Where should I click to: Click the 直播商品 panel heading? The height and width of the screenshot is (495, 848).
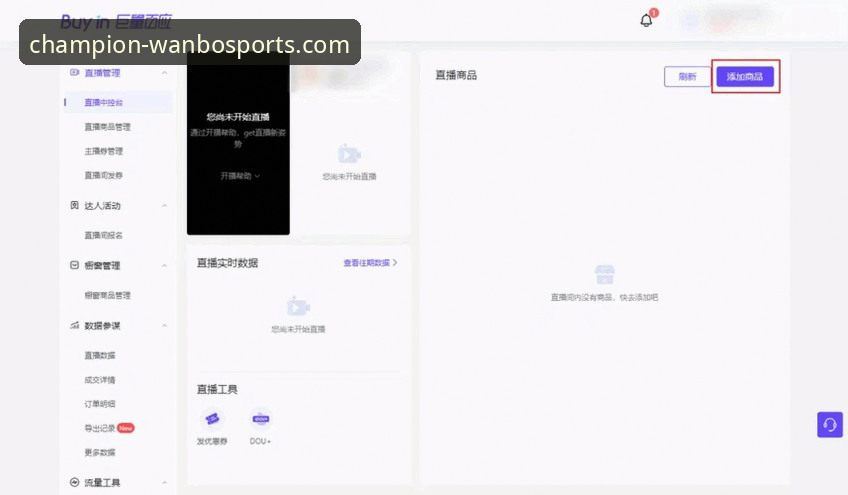[456, 75]
